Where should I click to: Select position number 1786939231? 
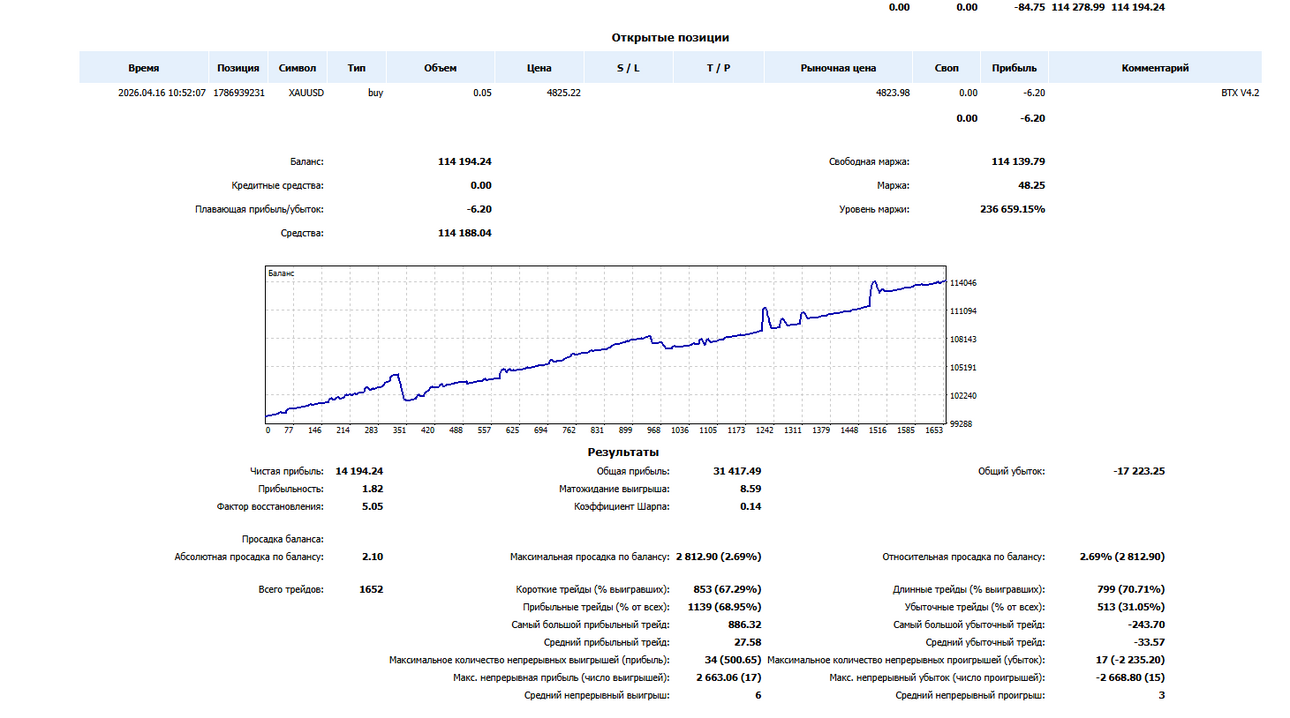pyautogui.click(x=239, y=92)
